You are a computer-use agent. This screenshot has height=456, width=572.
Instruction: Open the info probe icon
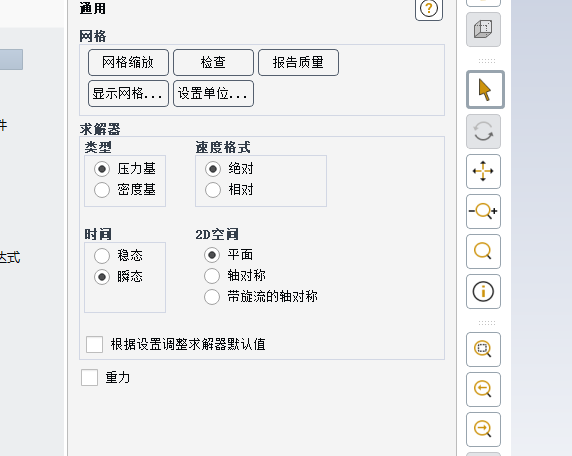pos(483,291)
